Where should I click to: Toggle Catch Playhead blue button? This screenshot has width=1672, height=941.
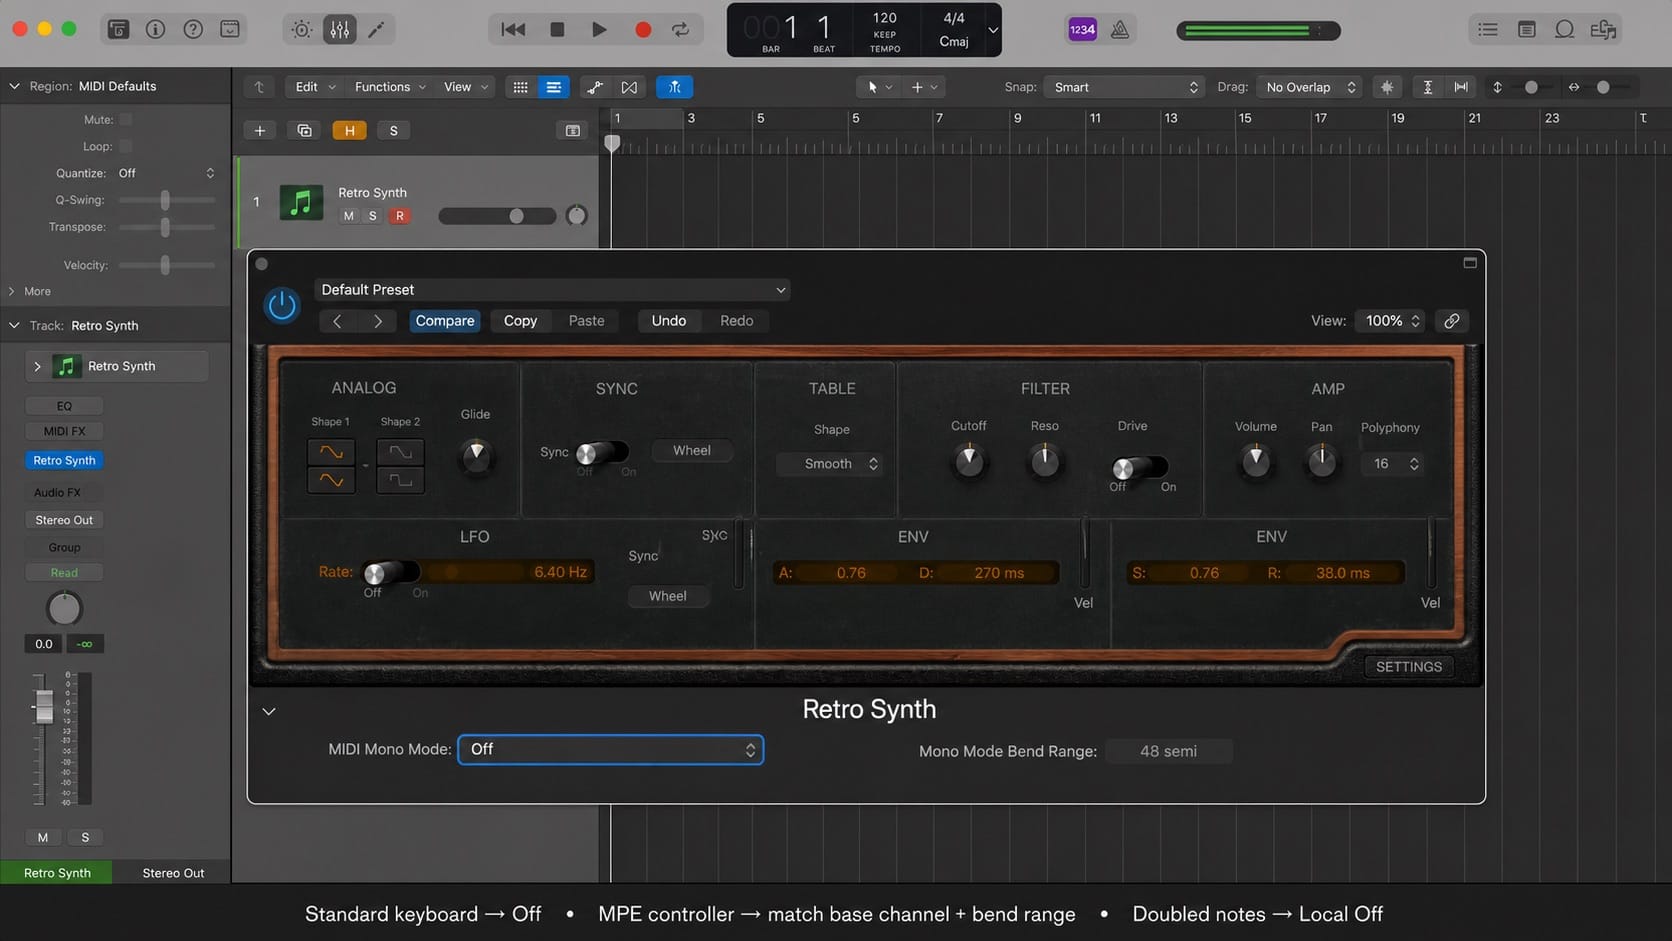675,87
